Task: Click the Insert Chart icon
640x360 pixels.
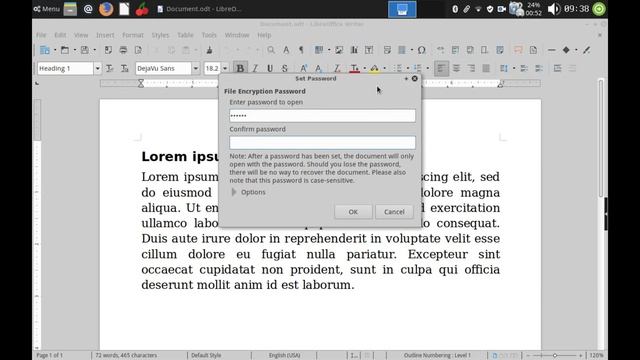Action: pos(354,50)
